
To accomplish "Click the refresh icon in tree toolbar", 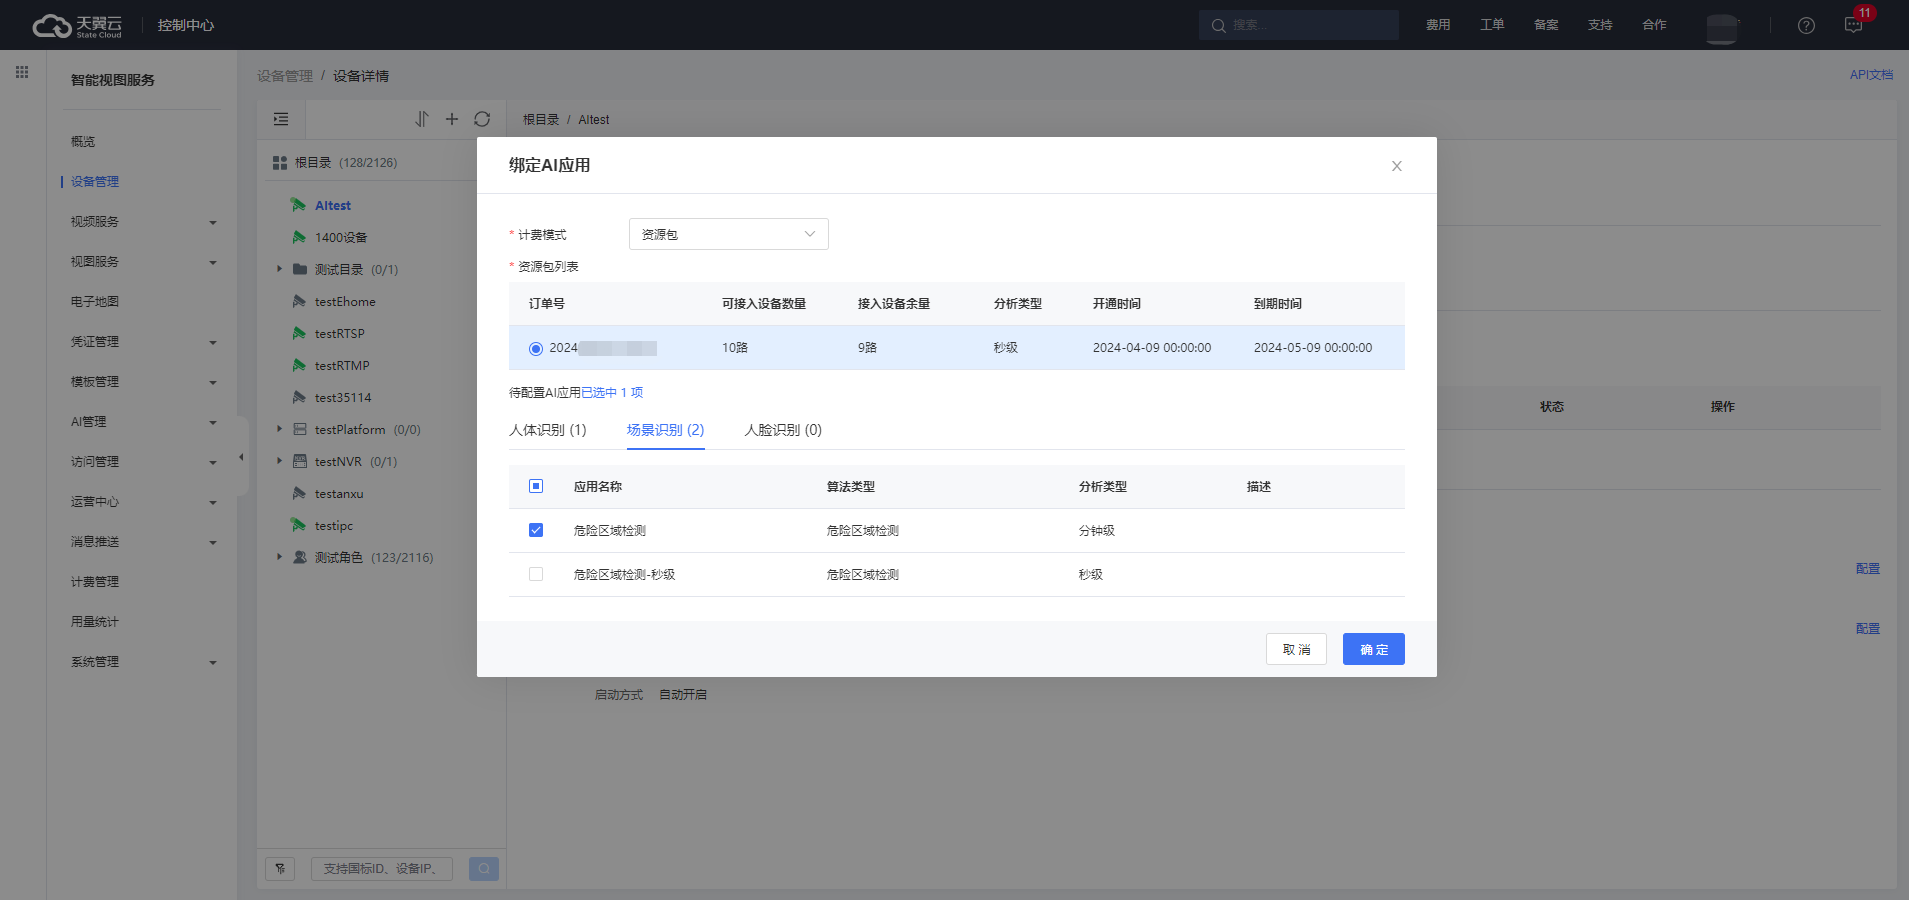I will click(482, 119).
